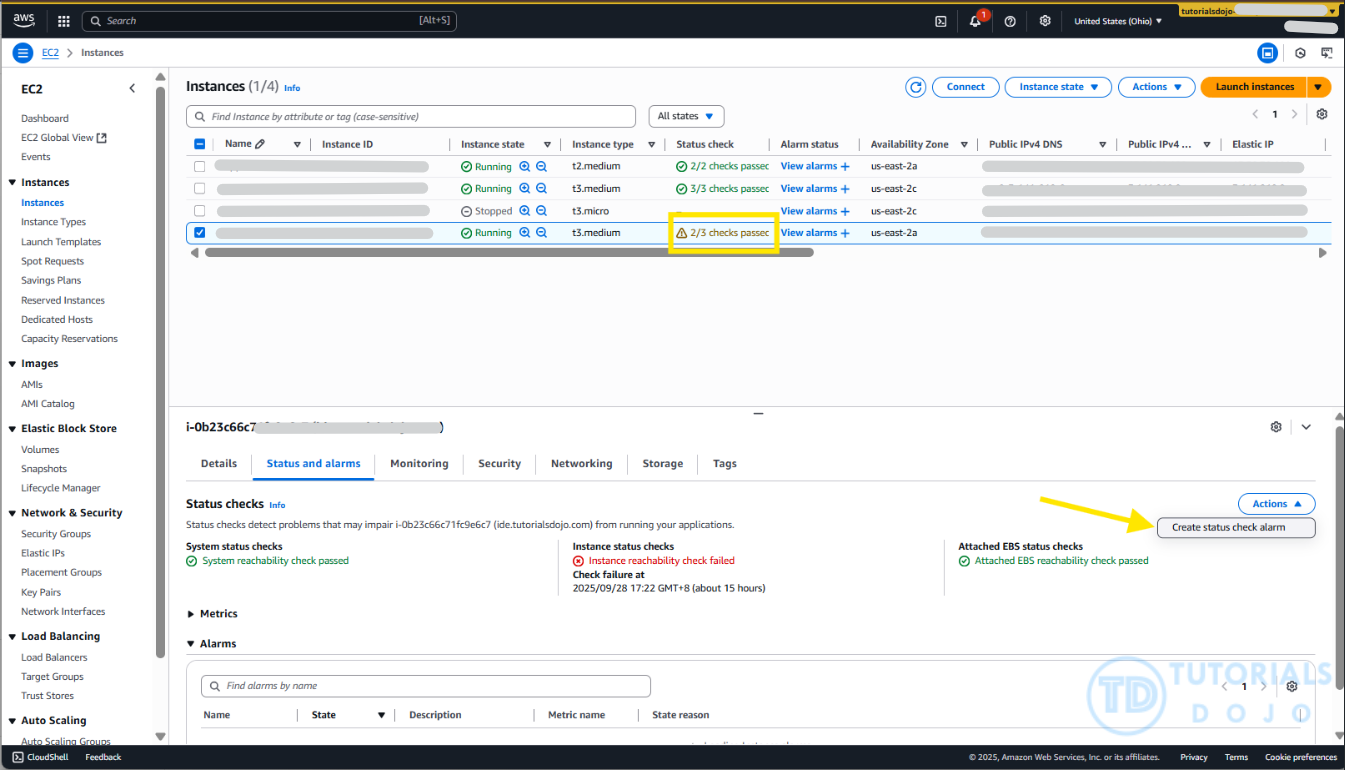1345x770 pixels.
Task: Open the help question mark icon
Action: (1010, 21)
